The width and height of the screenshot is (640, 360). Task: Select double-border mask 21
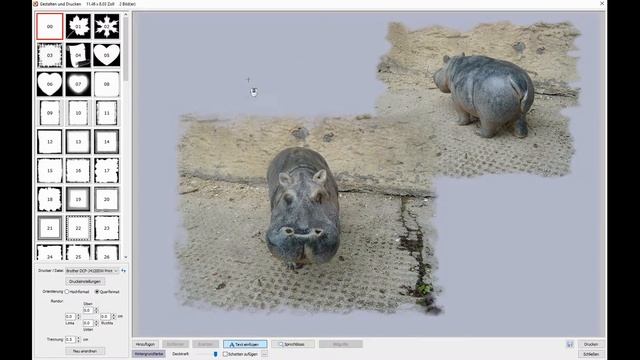pos(50,228)
